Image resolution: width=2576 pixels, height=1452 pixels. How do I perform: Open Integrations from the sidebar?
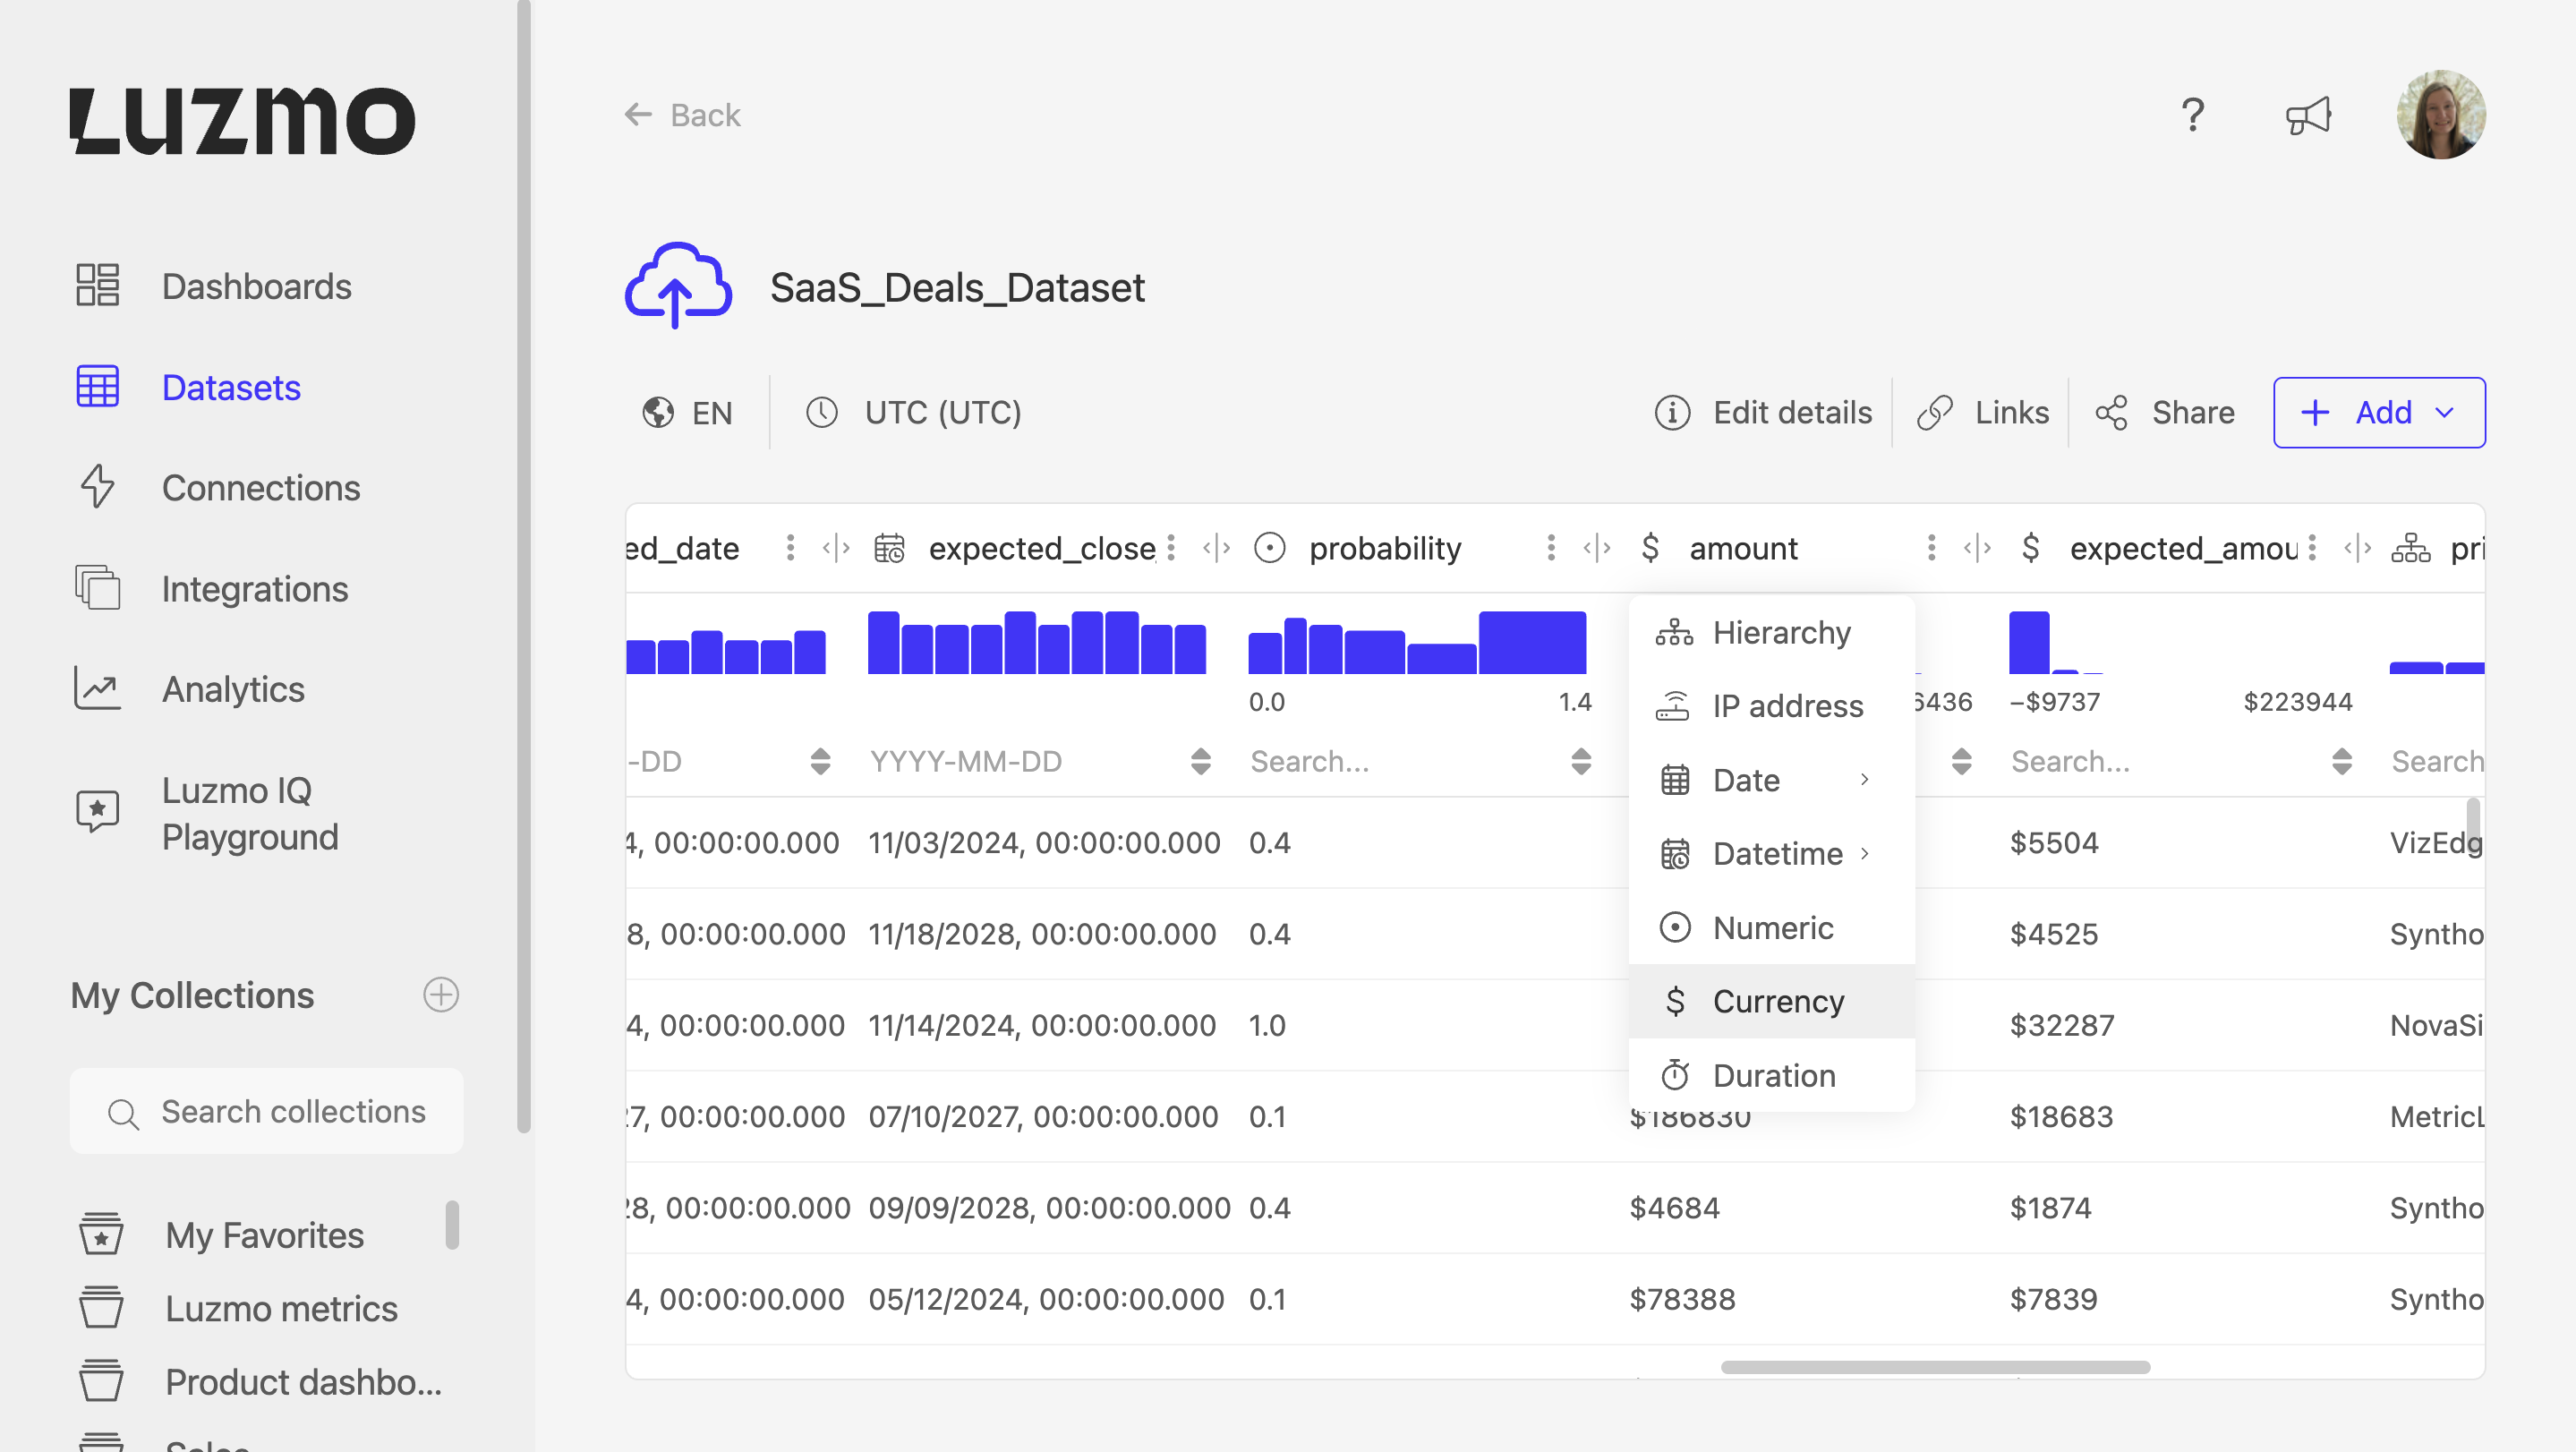[x=255, y=589]
